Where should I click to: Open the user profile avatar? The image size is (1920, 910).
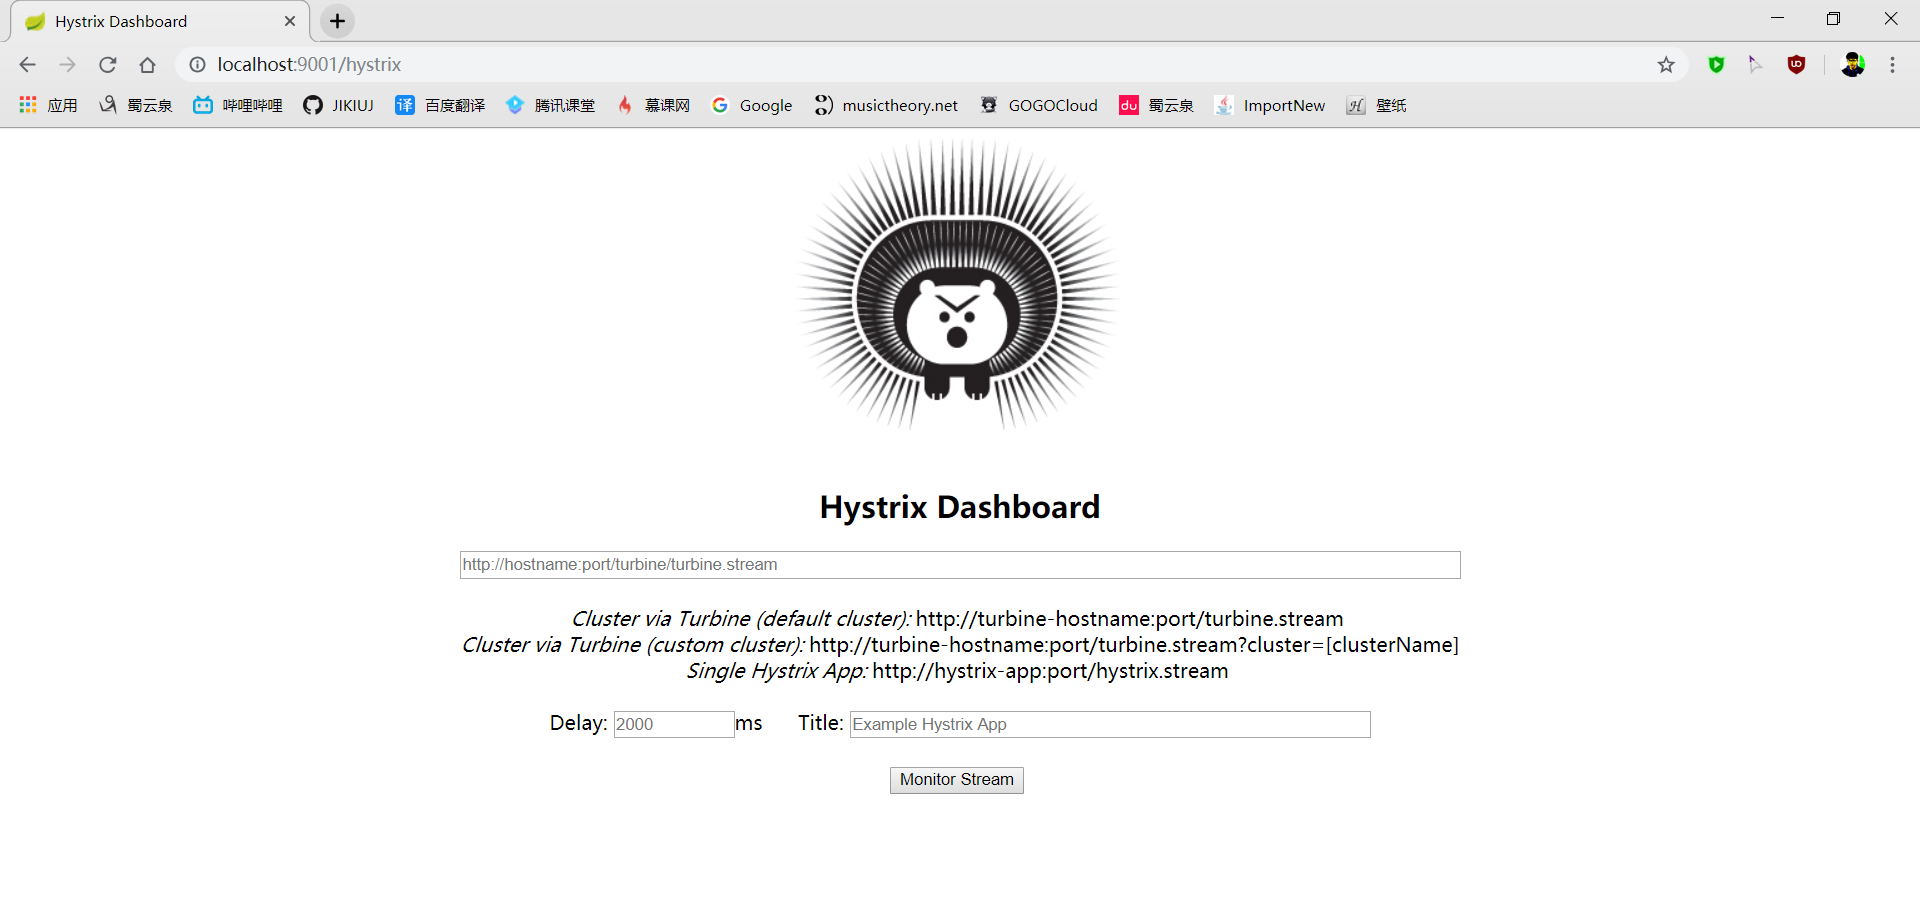point(1853,65)
